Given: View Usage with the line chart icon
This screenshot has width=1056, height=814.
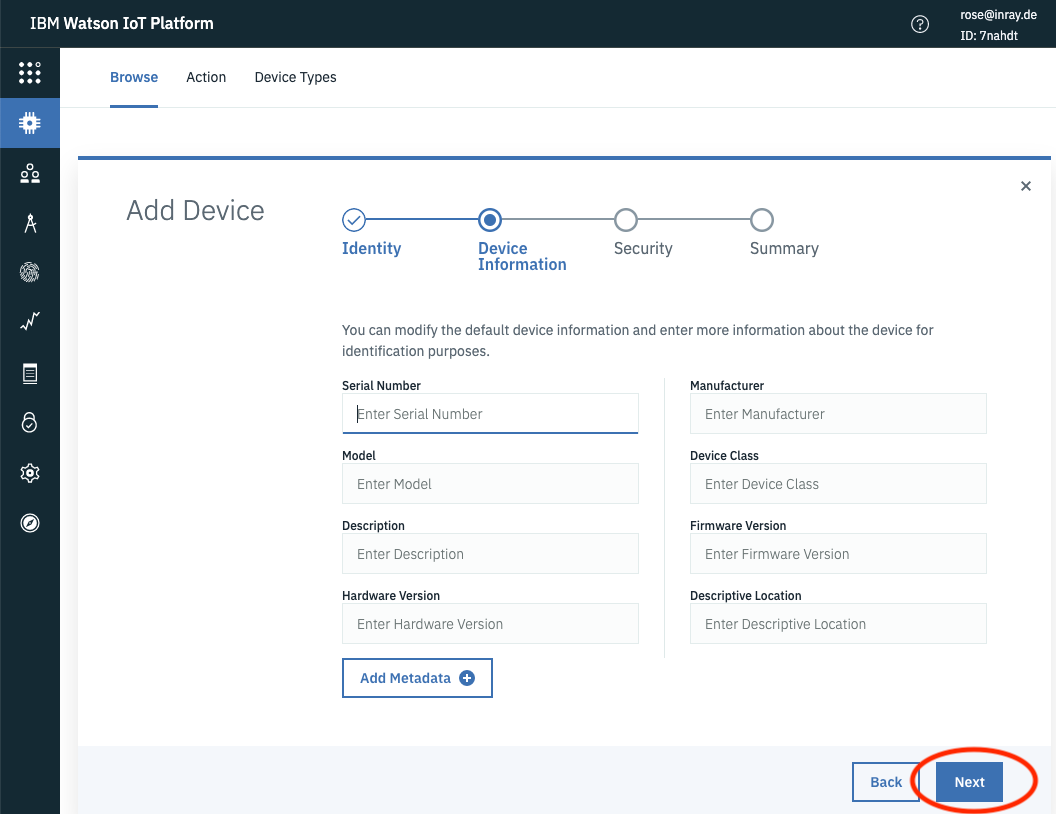Looking at the screenshot, I should coord(29,322).
